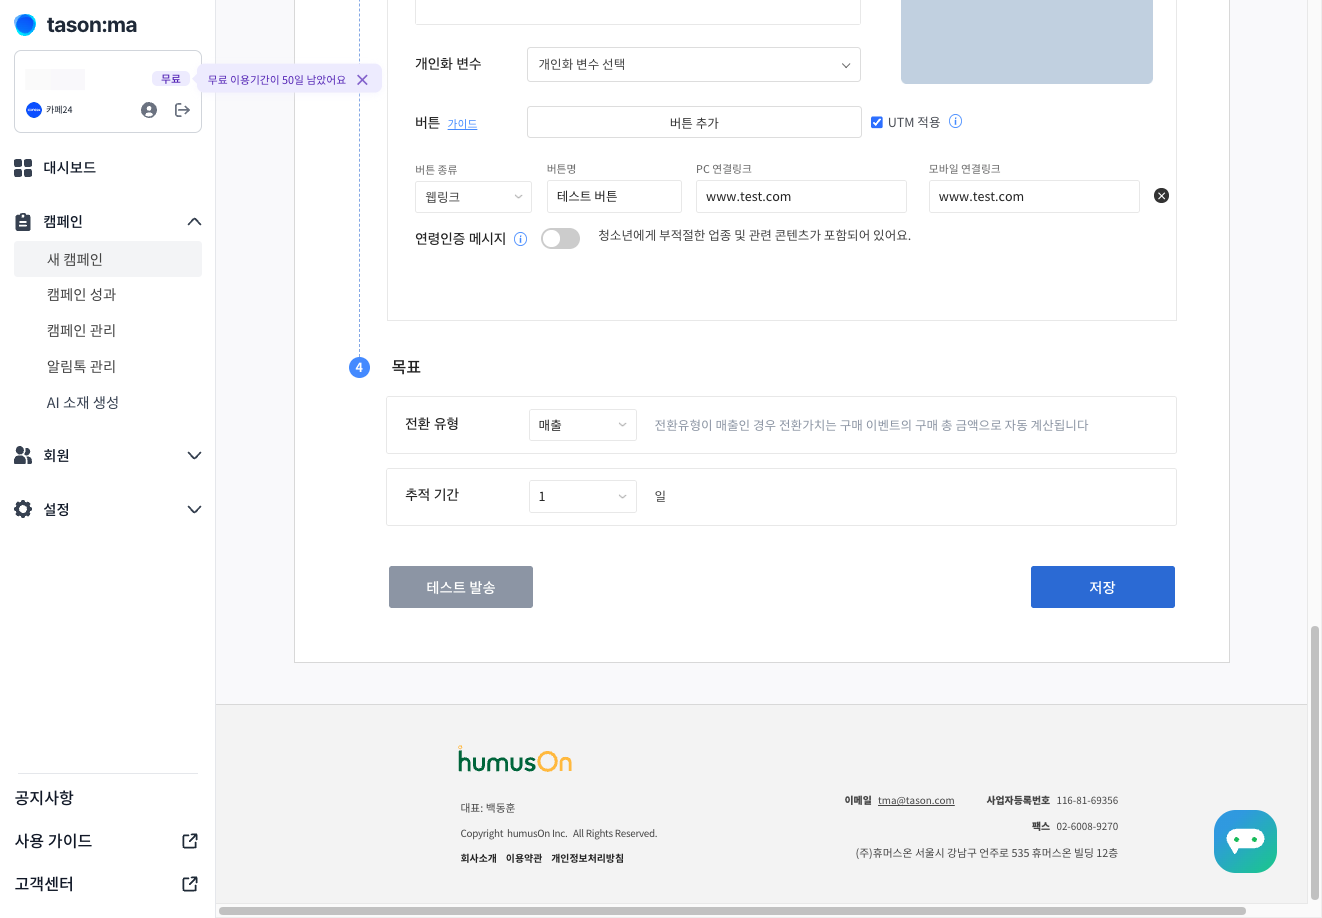Click the 전환유형이 매출인 경우 hint text
Viewport: 1322px width, 918px height.
(871, 425)
